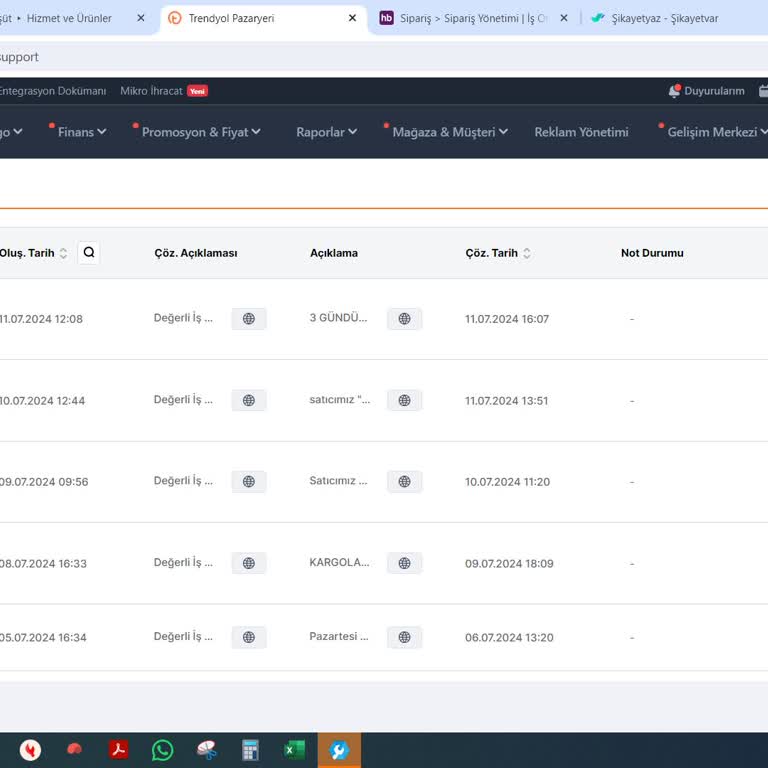
Task: Sort by Çöz. Tarih column arrows
Action: tap(527, 254)
